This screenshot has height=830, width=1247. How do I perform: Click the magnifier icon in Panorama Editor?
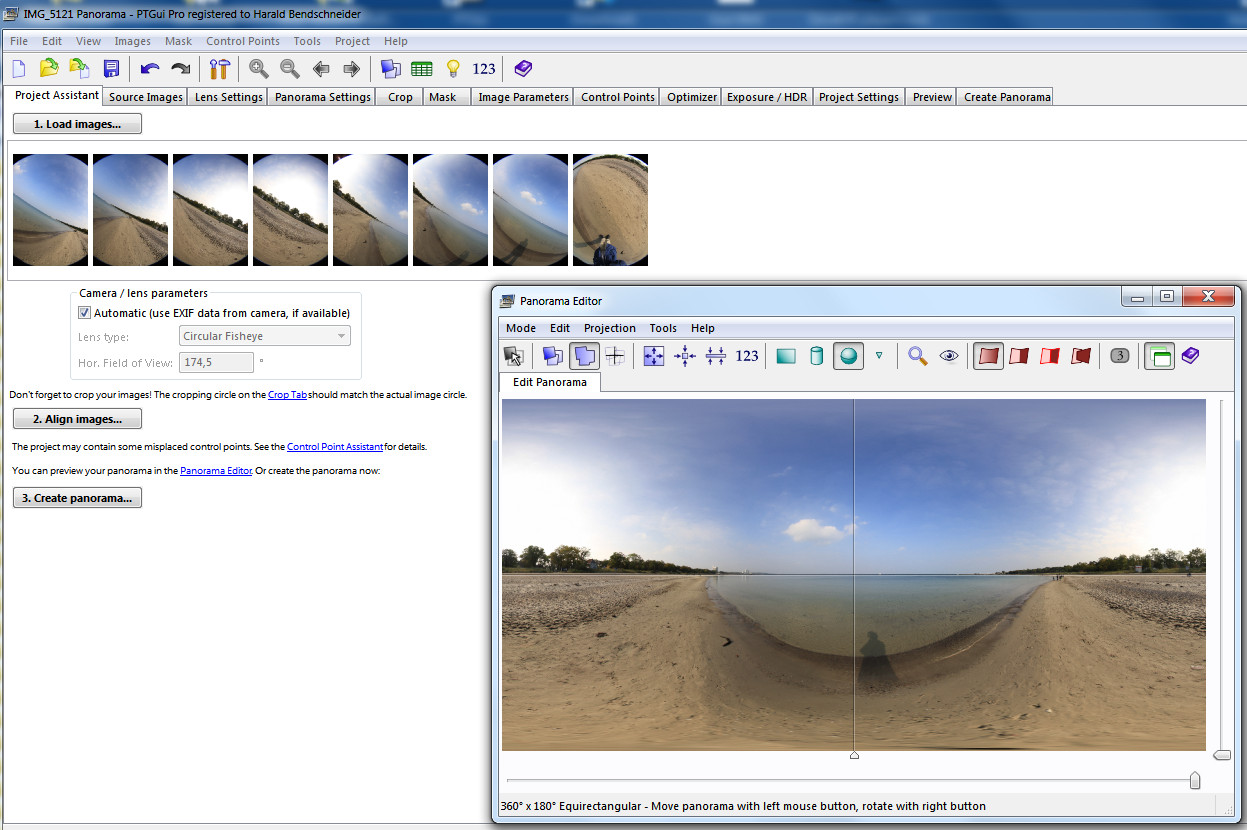coord(917,356)
